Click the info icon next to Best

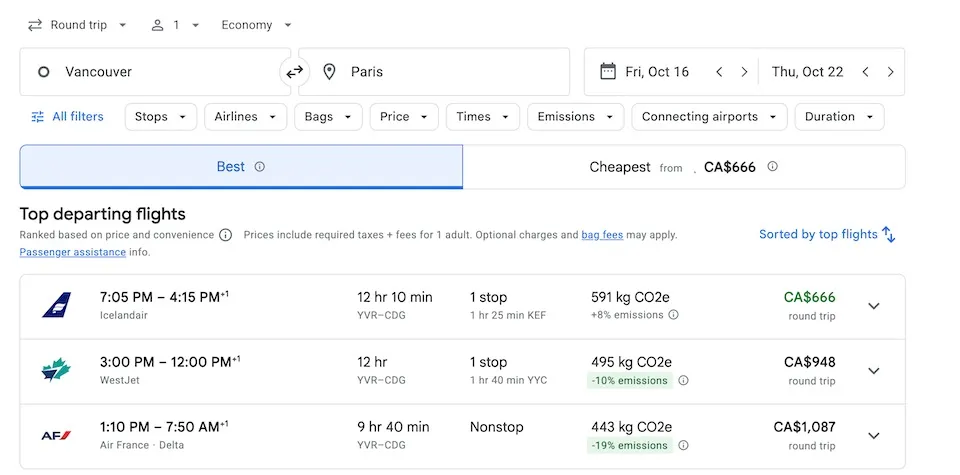point(260,166)
